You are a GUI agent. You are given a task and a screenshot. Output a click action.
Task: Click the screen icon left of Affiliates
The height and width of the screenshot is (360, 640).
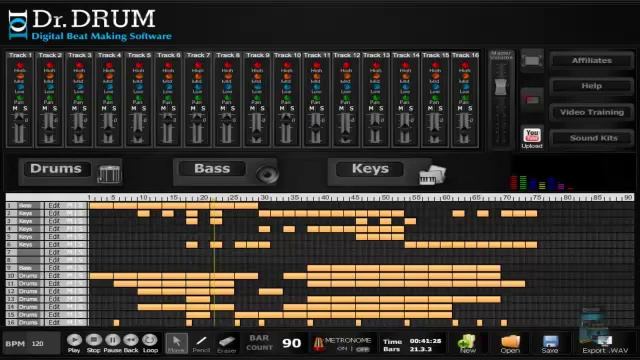tap(532, 60)
